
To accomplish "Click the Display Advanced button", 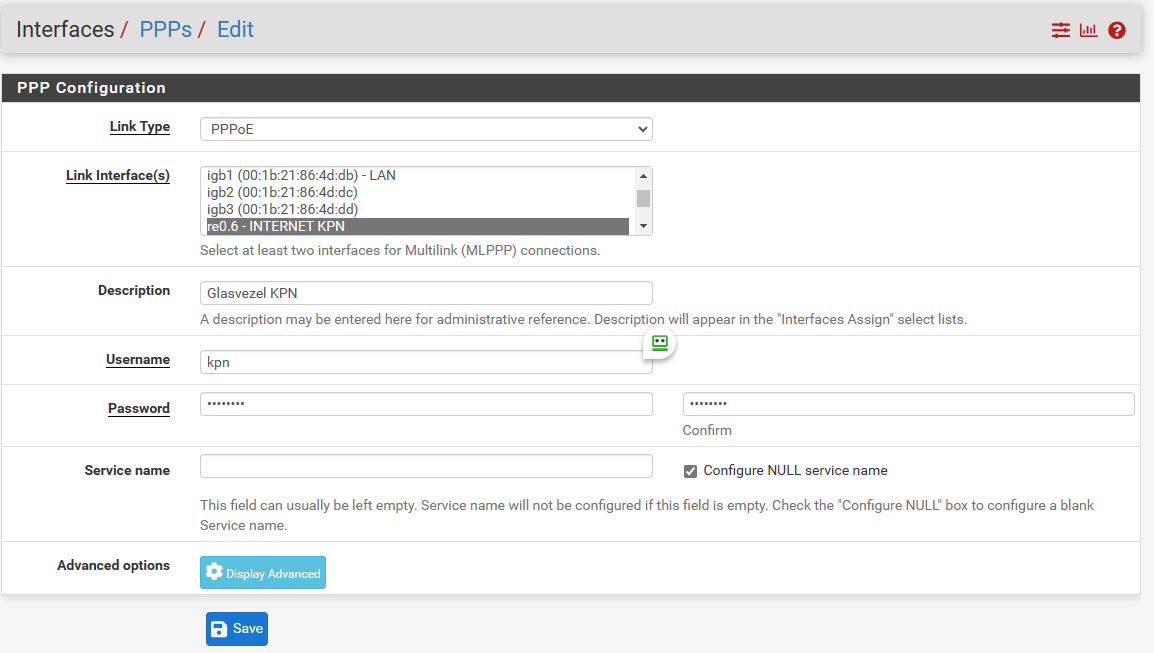I will [x=263, y=573].
